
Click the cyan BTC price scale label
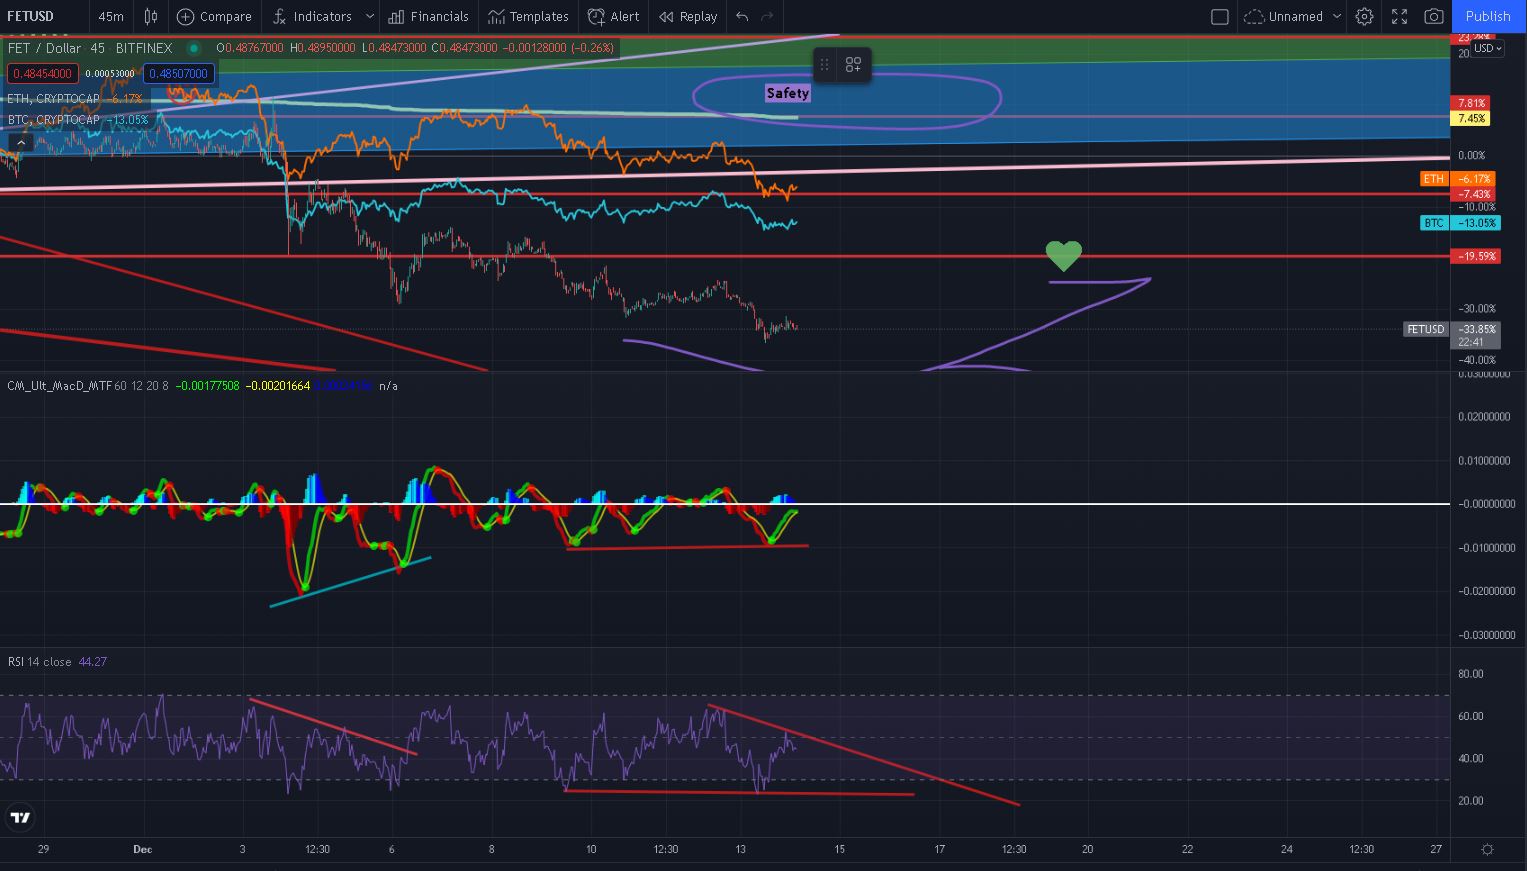1460,223
